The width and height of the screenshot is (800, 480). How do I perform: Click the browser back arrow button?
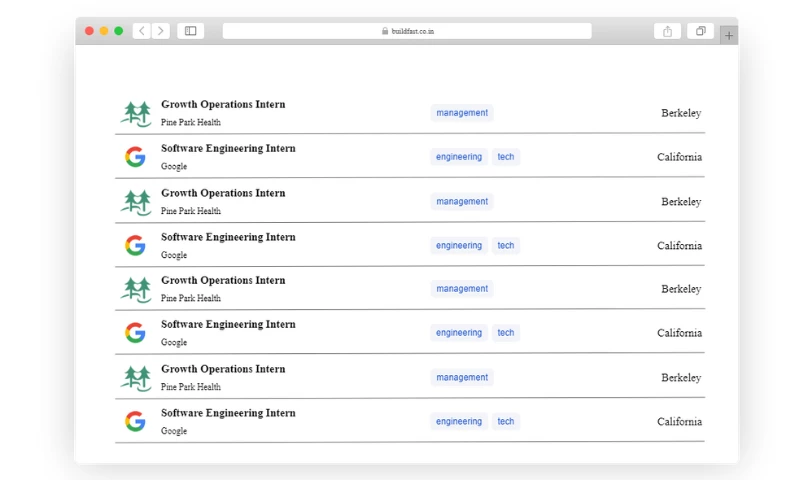[142, 31]
